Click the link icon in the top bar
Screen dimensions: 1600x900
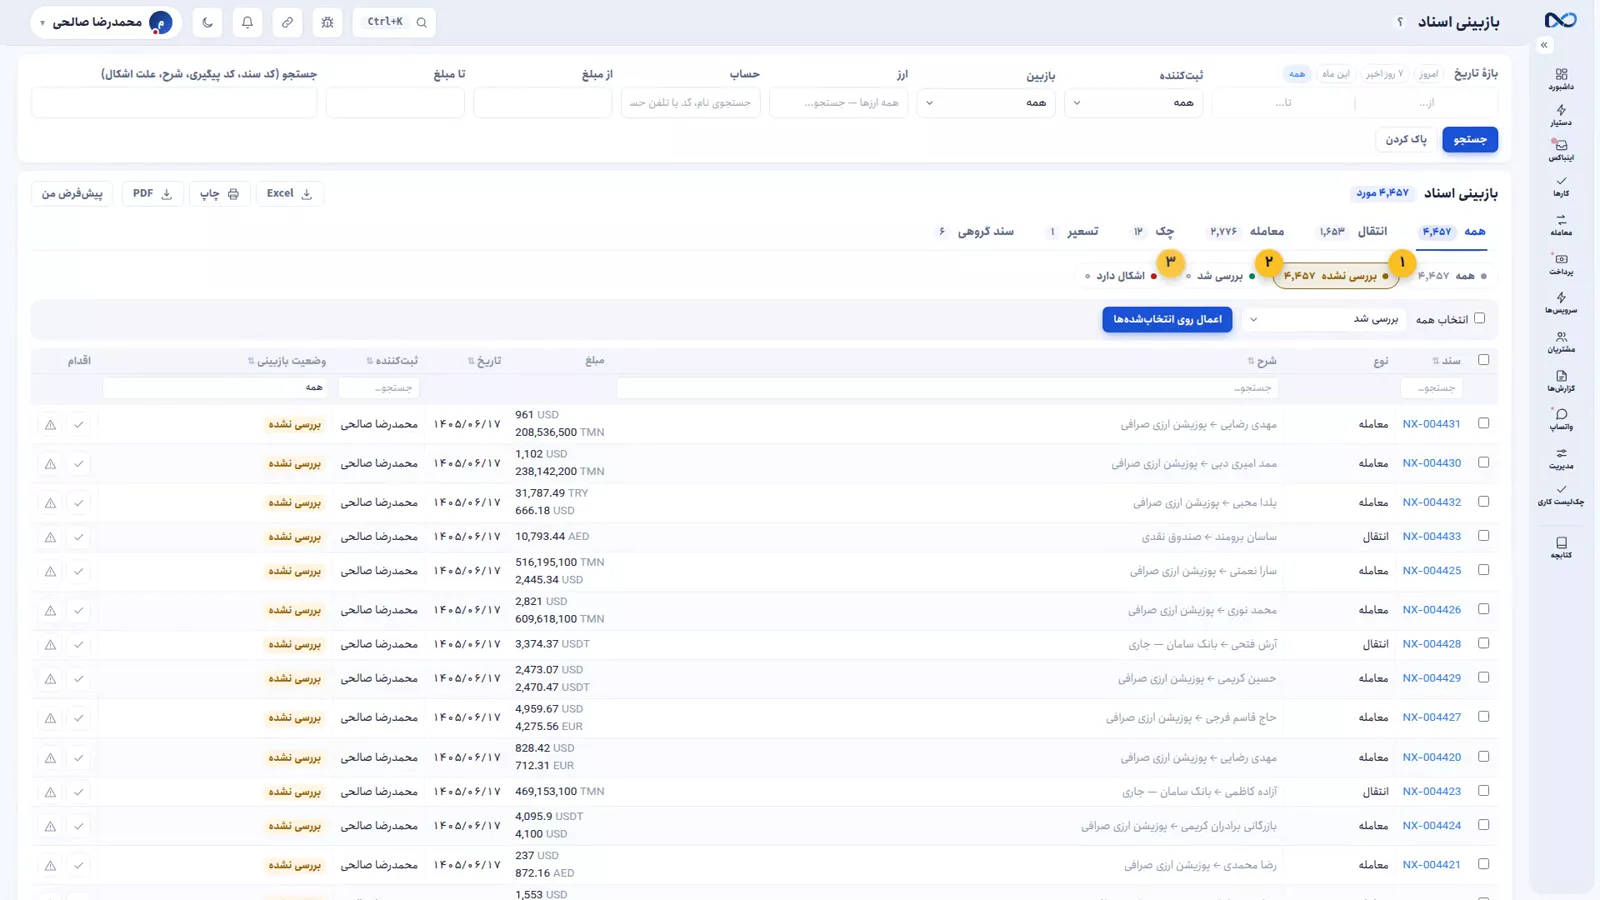point(287,22)
